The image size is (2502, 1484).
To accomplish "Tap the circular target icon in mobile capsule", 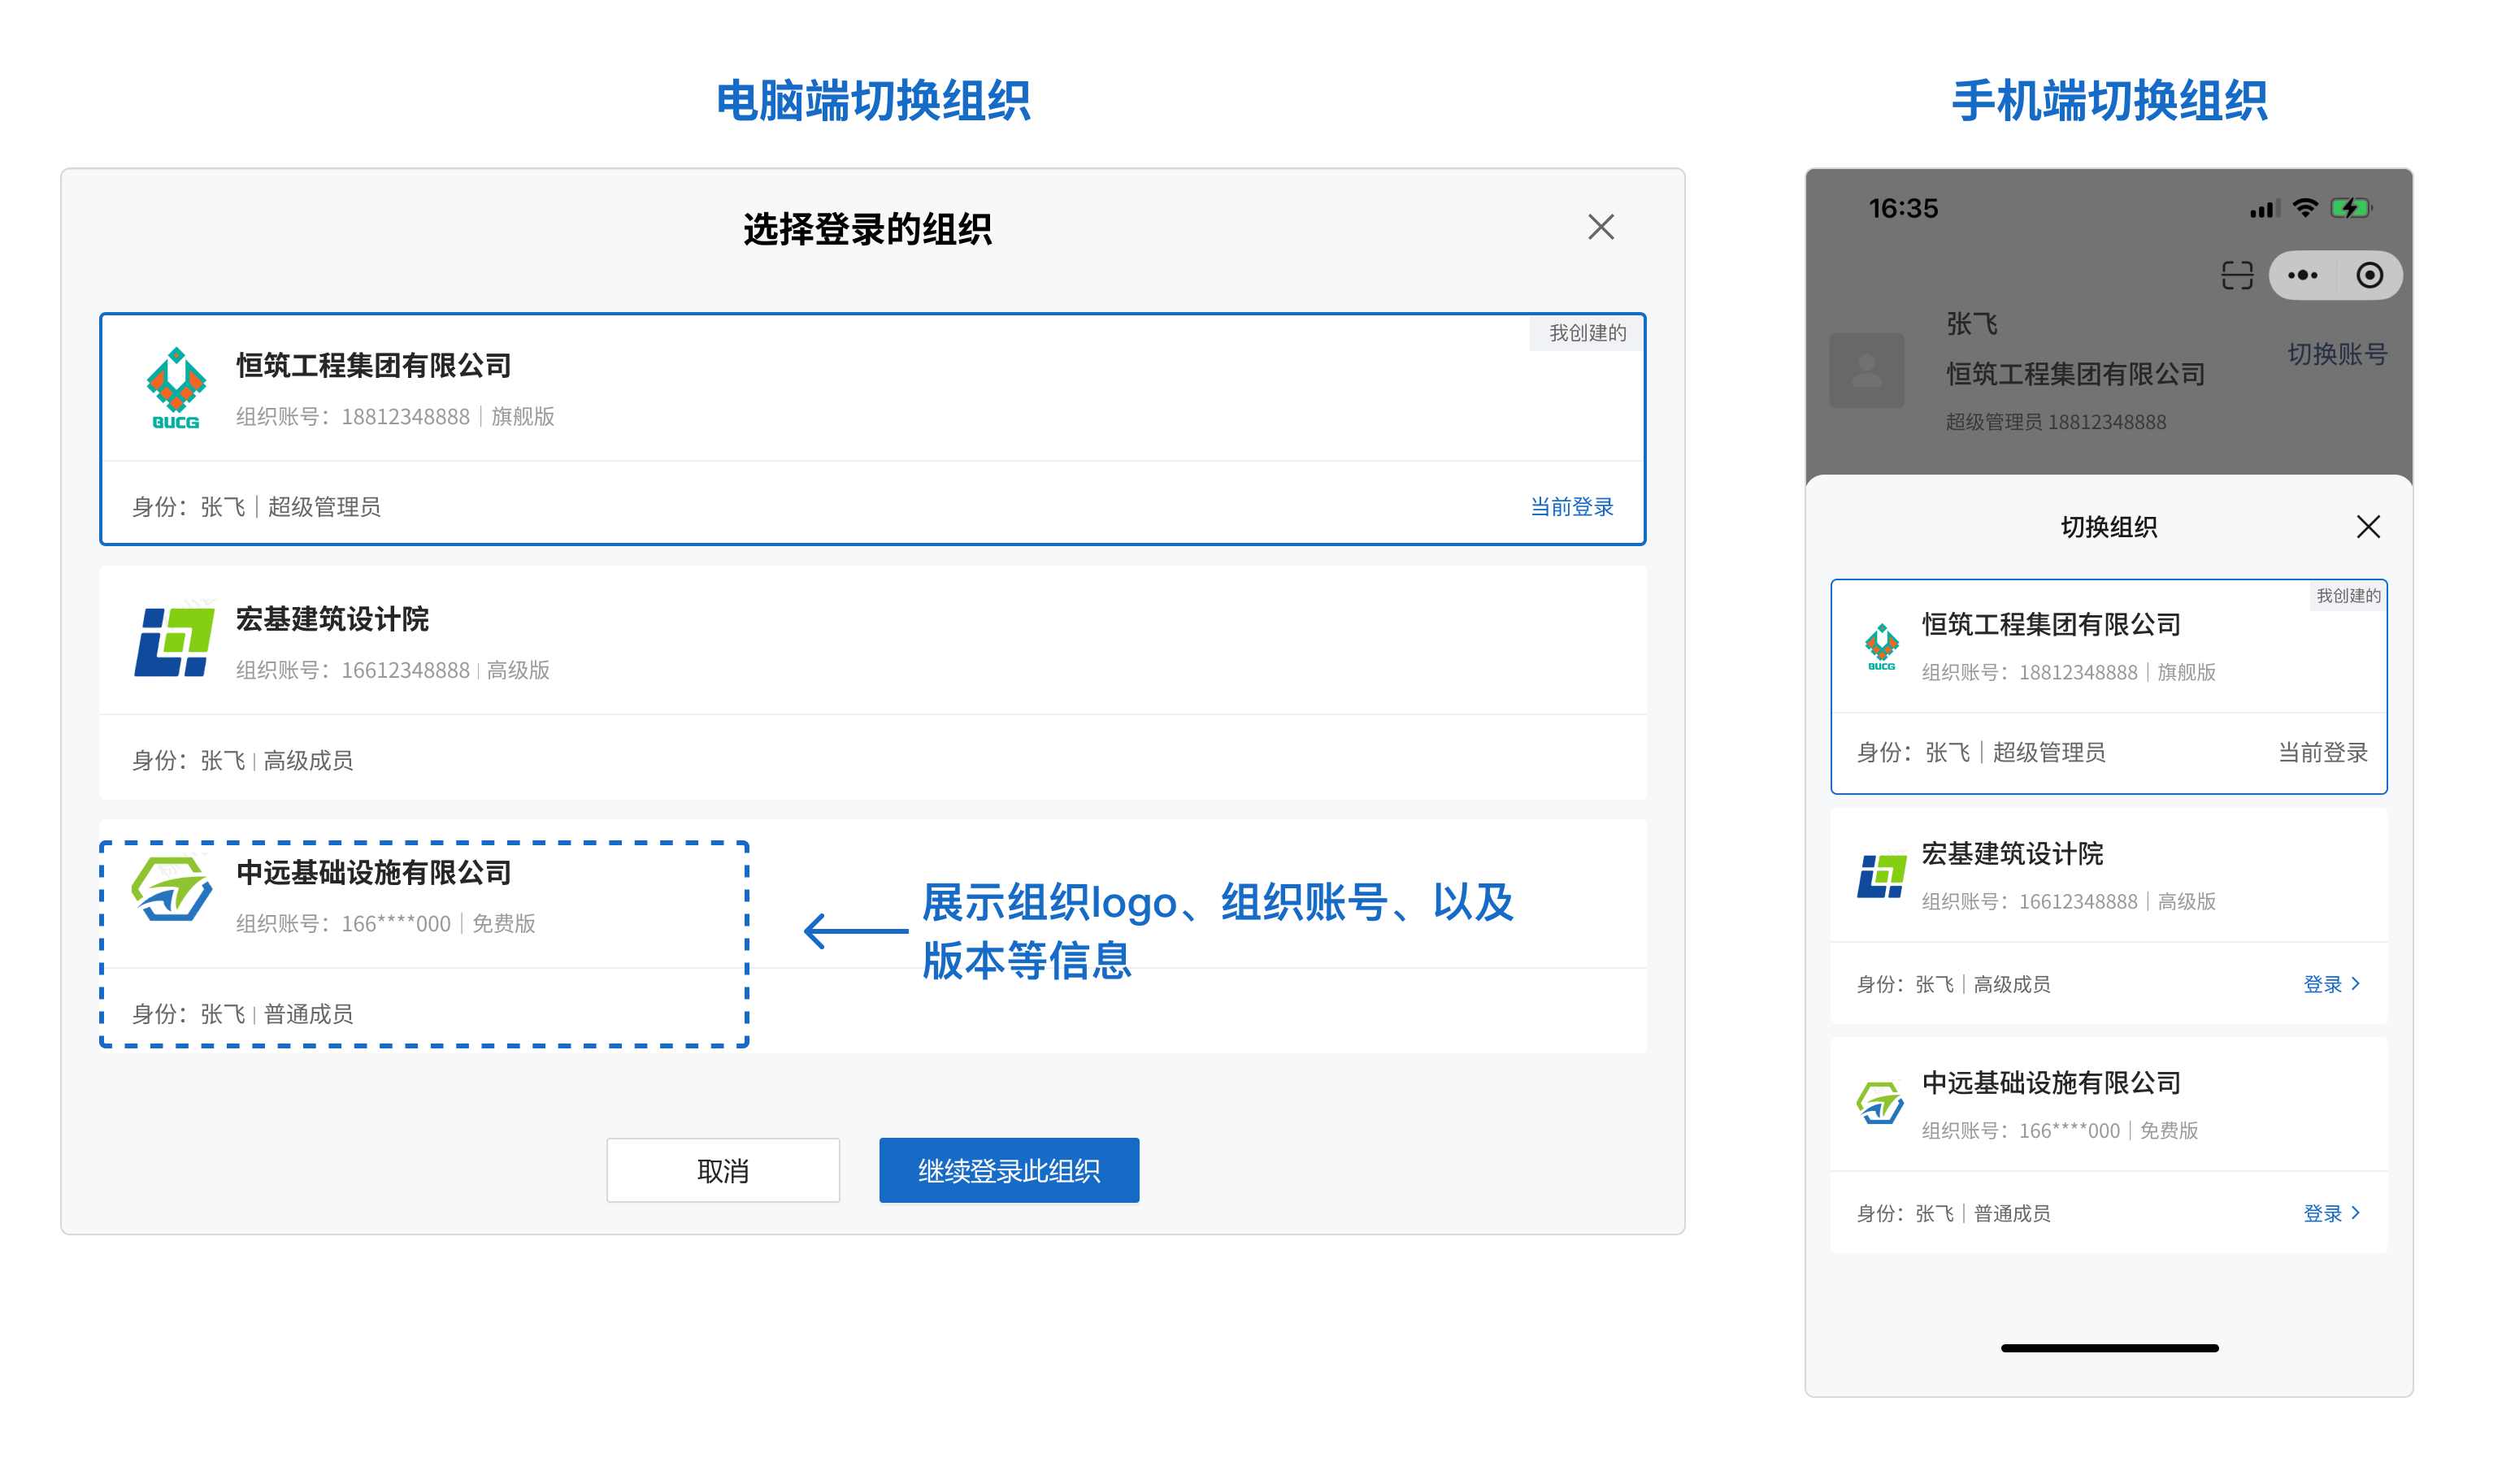I will (2369, 275).
